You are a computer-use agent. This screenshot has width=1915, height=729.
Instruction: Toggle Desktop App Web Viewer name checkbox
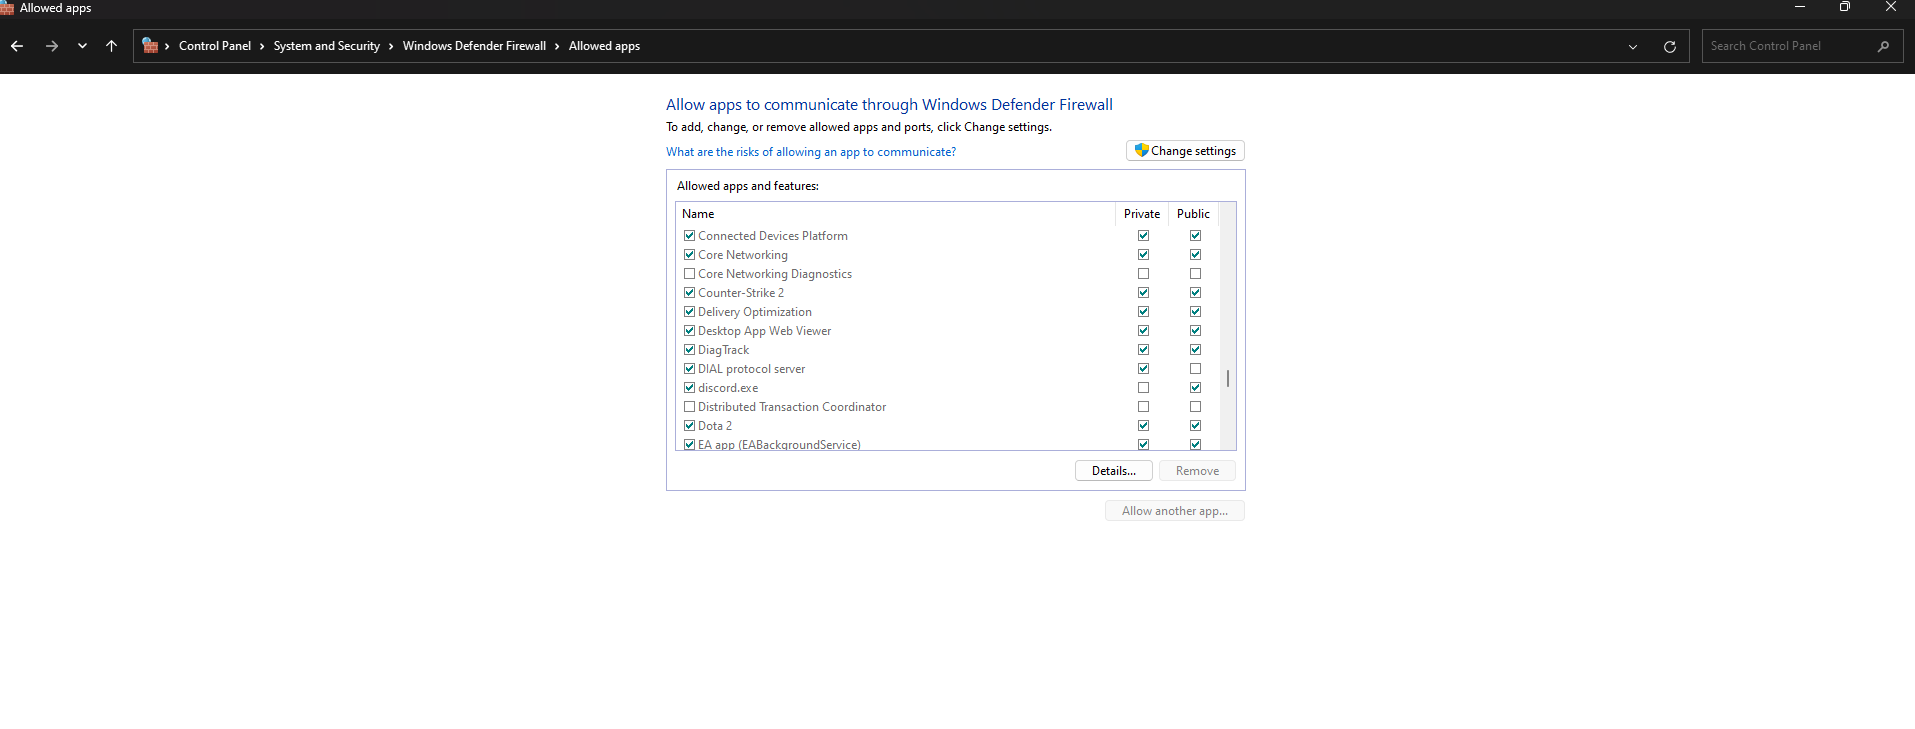click(x=689, y=331)
